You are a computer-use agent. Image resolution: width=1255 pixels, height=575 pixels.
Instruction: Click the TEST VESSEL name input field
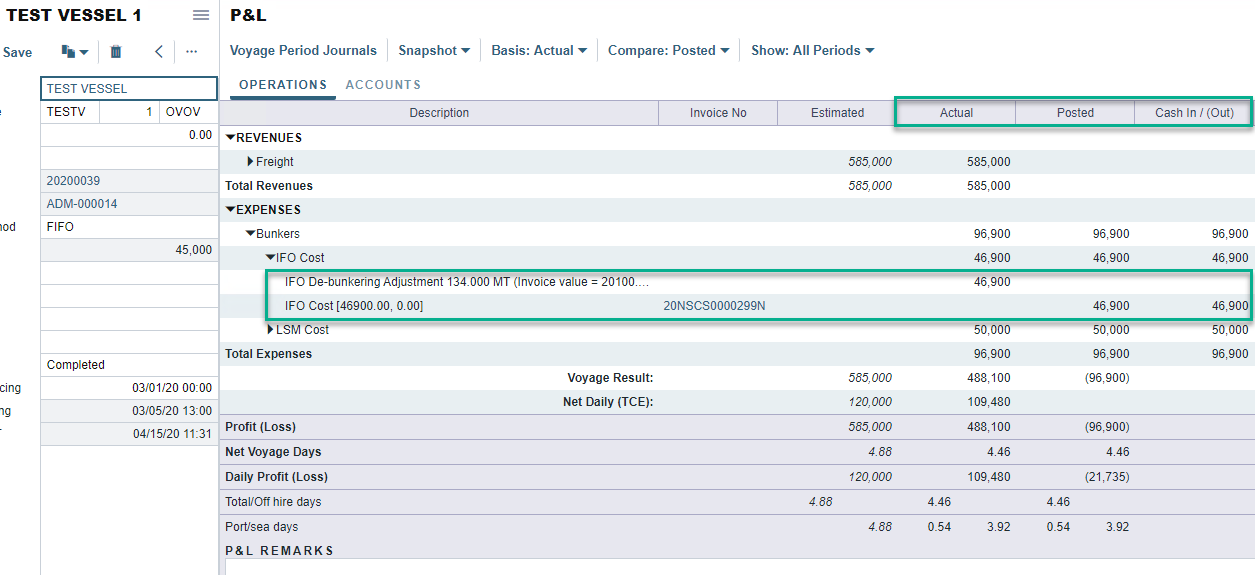(x=128, y=89)
